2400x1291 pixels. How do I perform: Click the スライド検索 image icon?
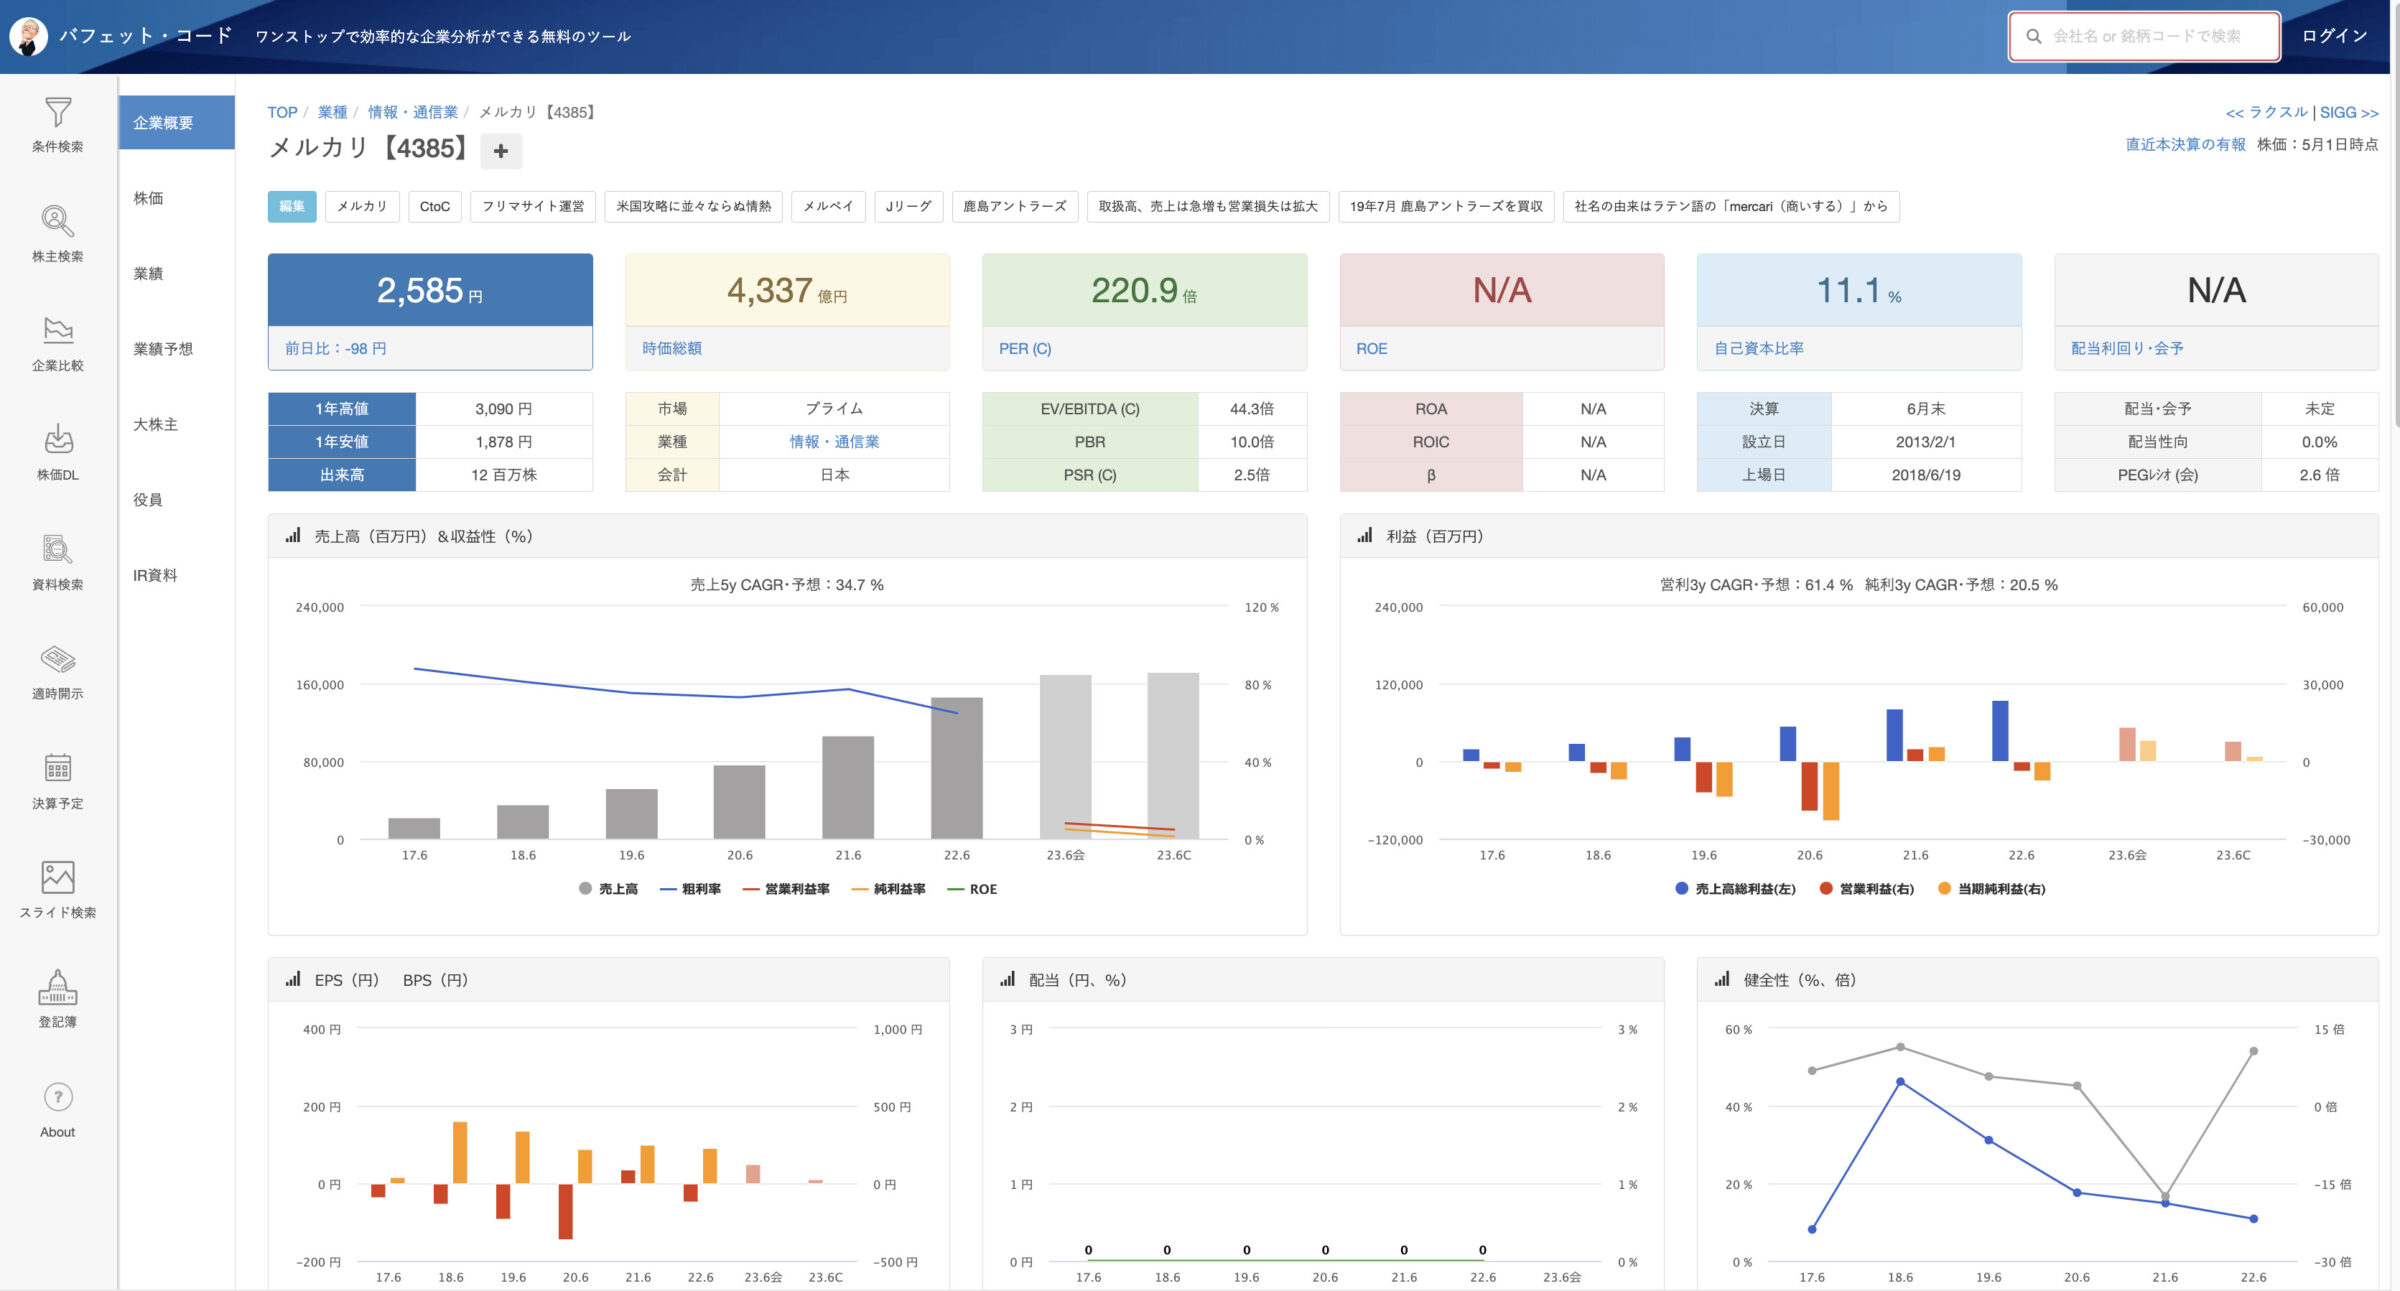tap(58, 877)
